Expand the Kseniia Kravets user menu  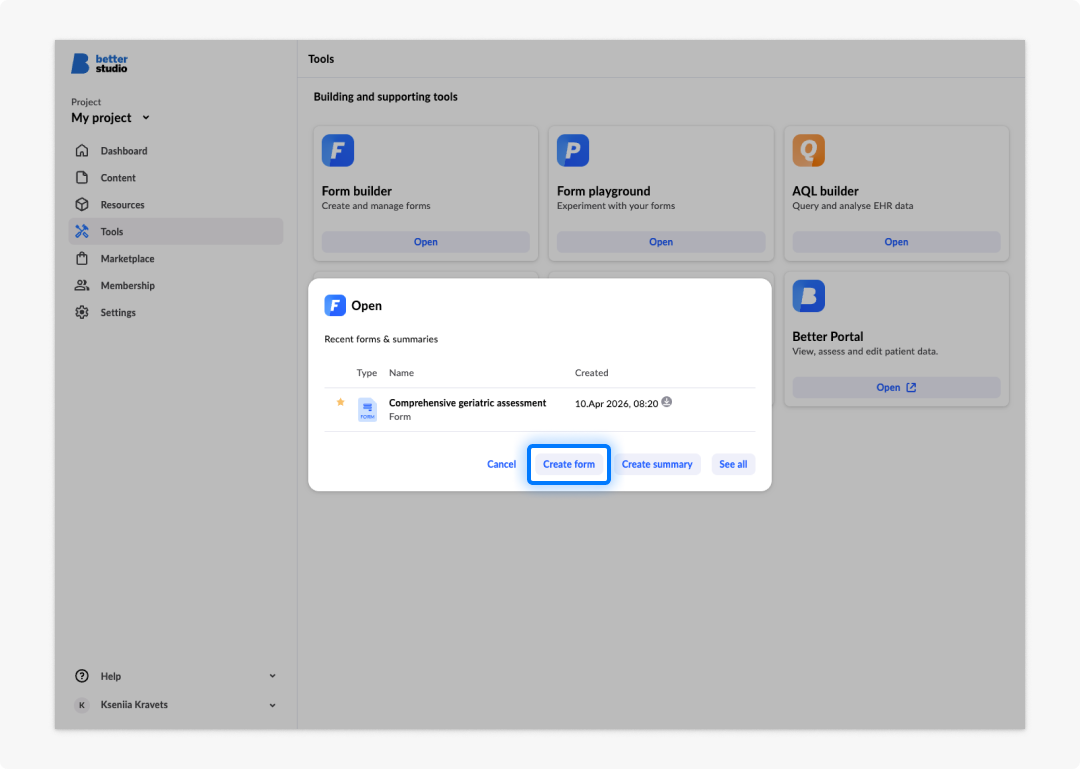point(273,705)
